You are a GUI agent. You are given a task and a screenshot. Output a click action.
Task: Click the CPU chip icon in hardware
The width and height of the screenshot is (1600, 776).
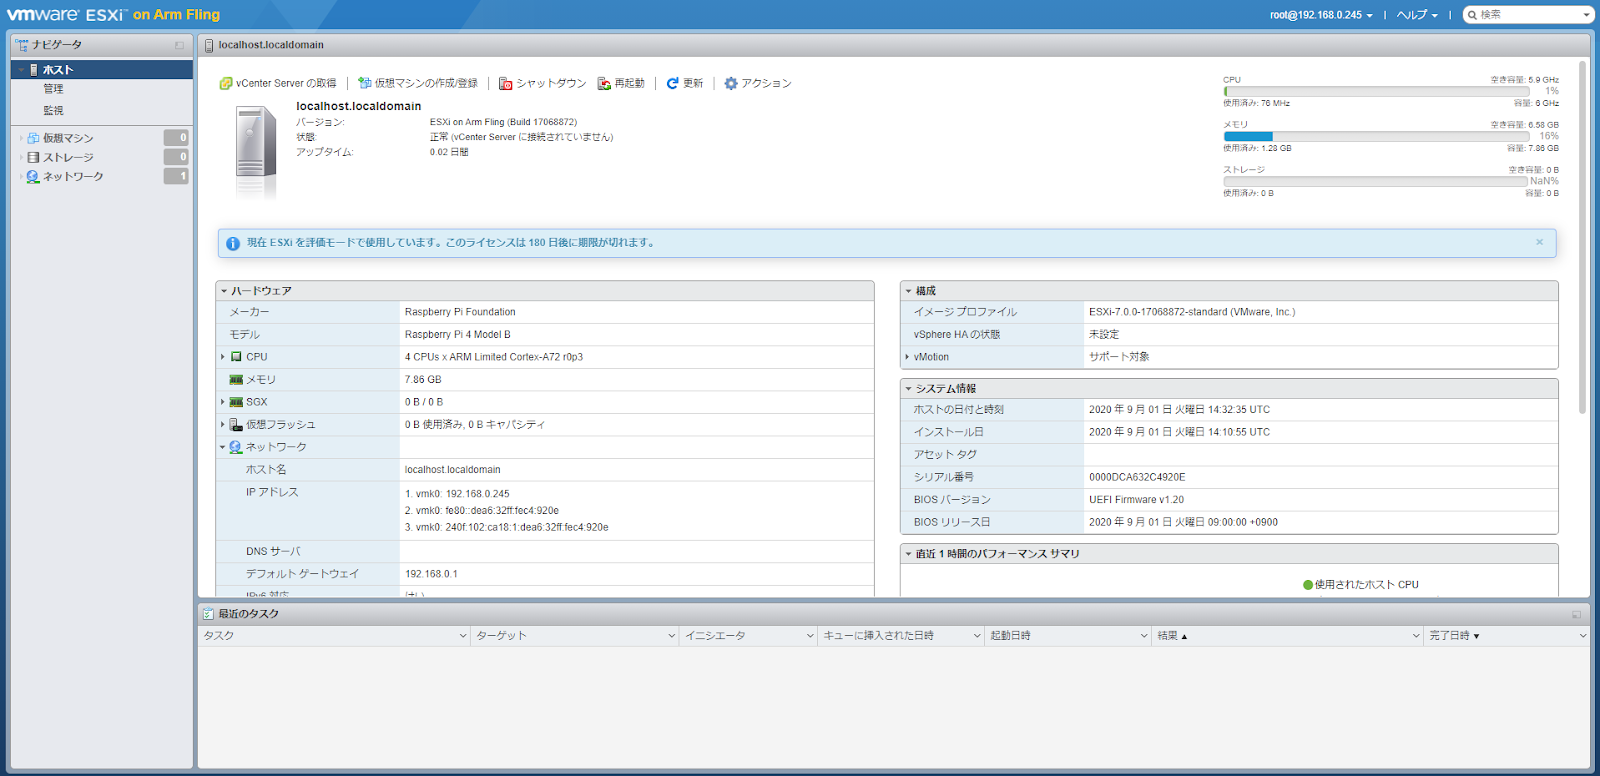pos(236,357)
